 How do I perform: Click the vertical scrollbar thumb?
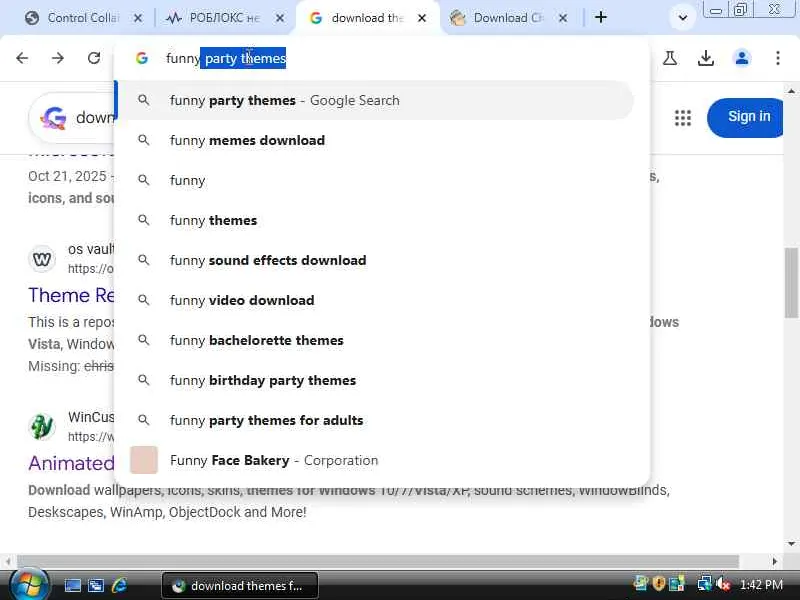pyautogui.click(x=791, y=283)
